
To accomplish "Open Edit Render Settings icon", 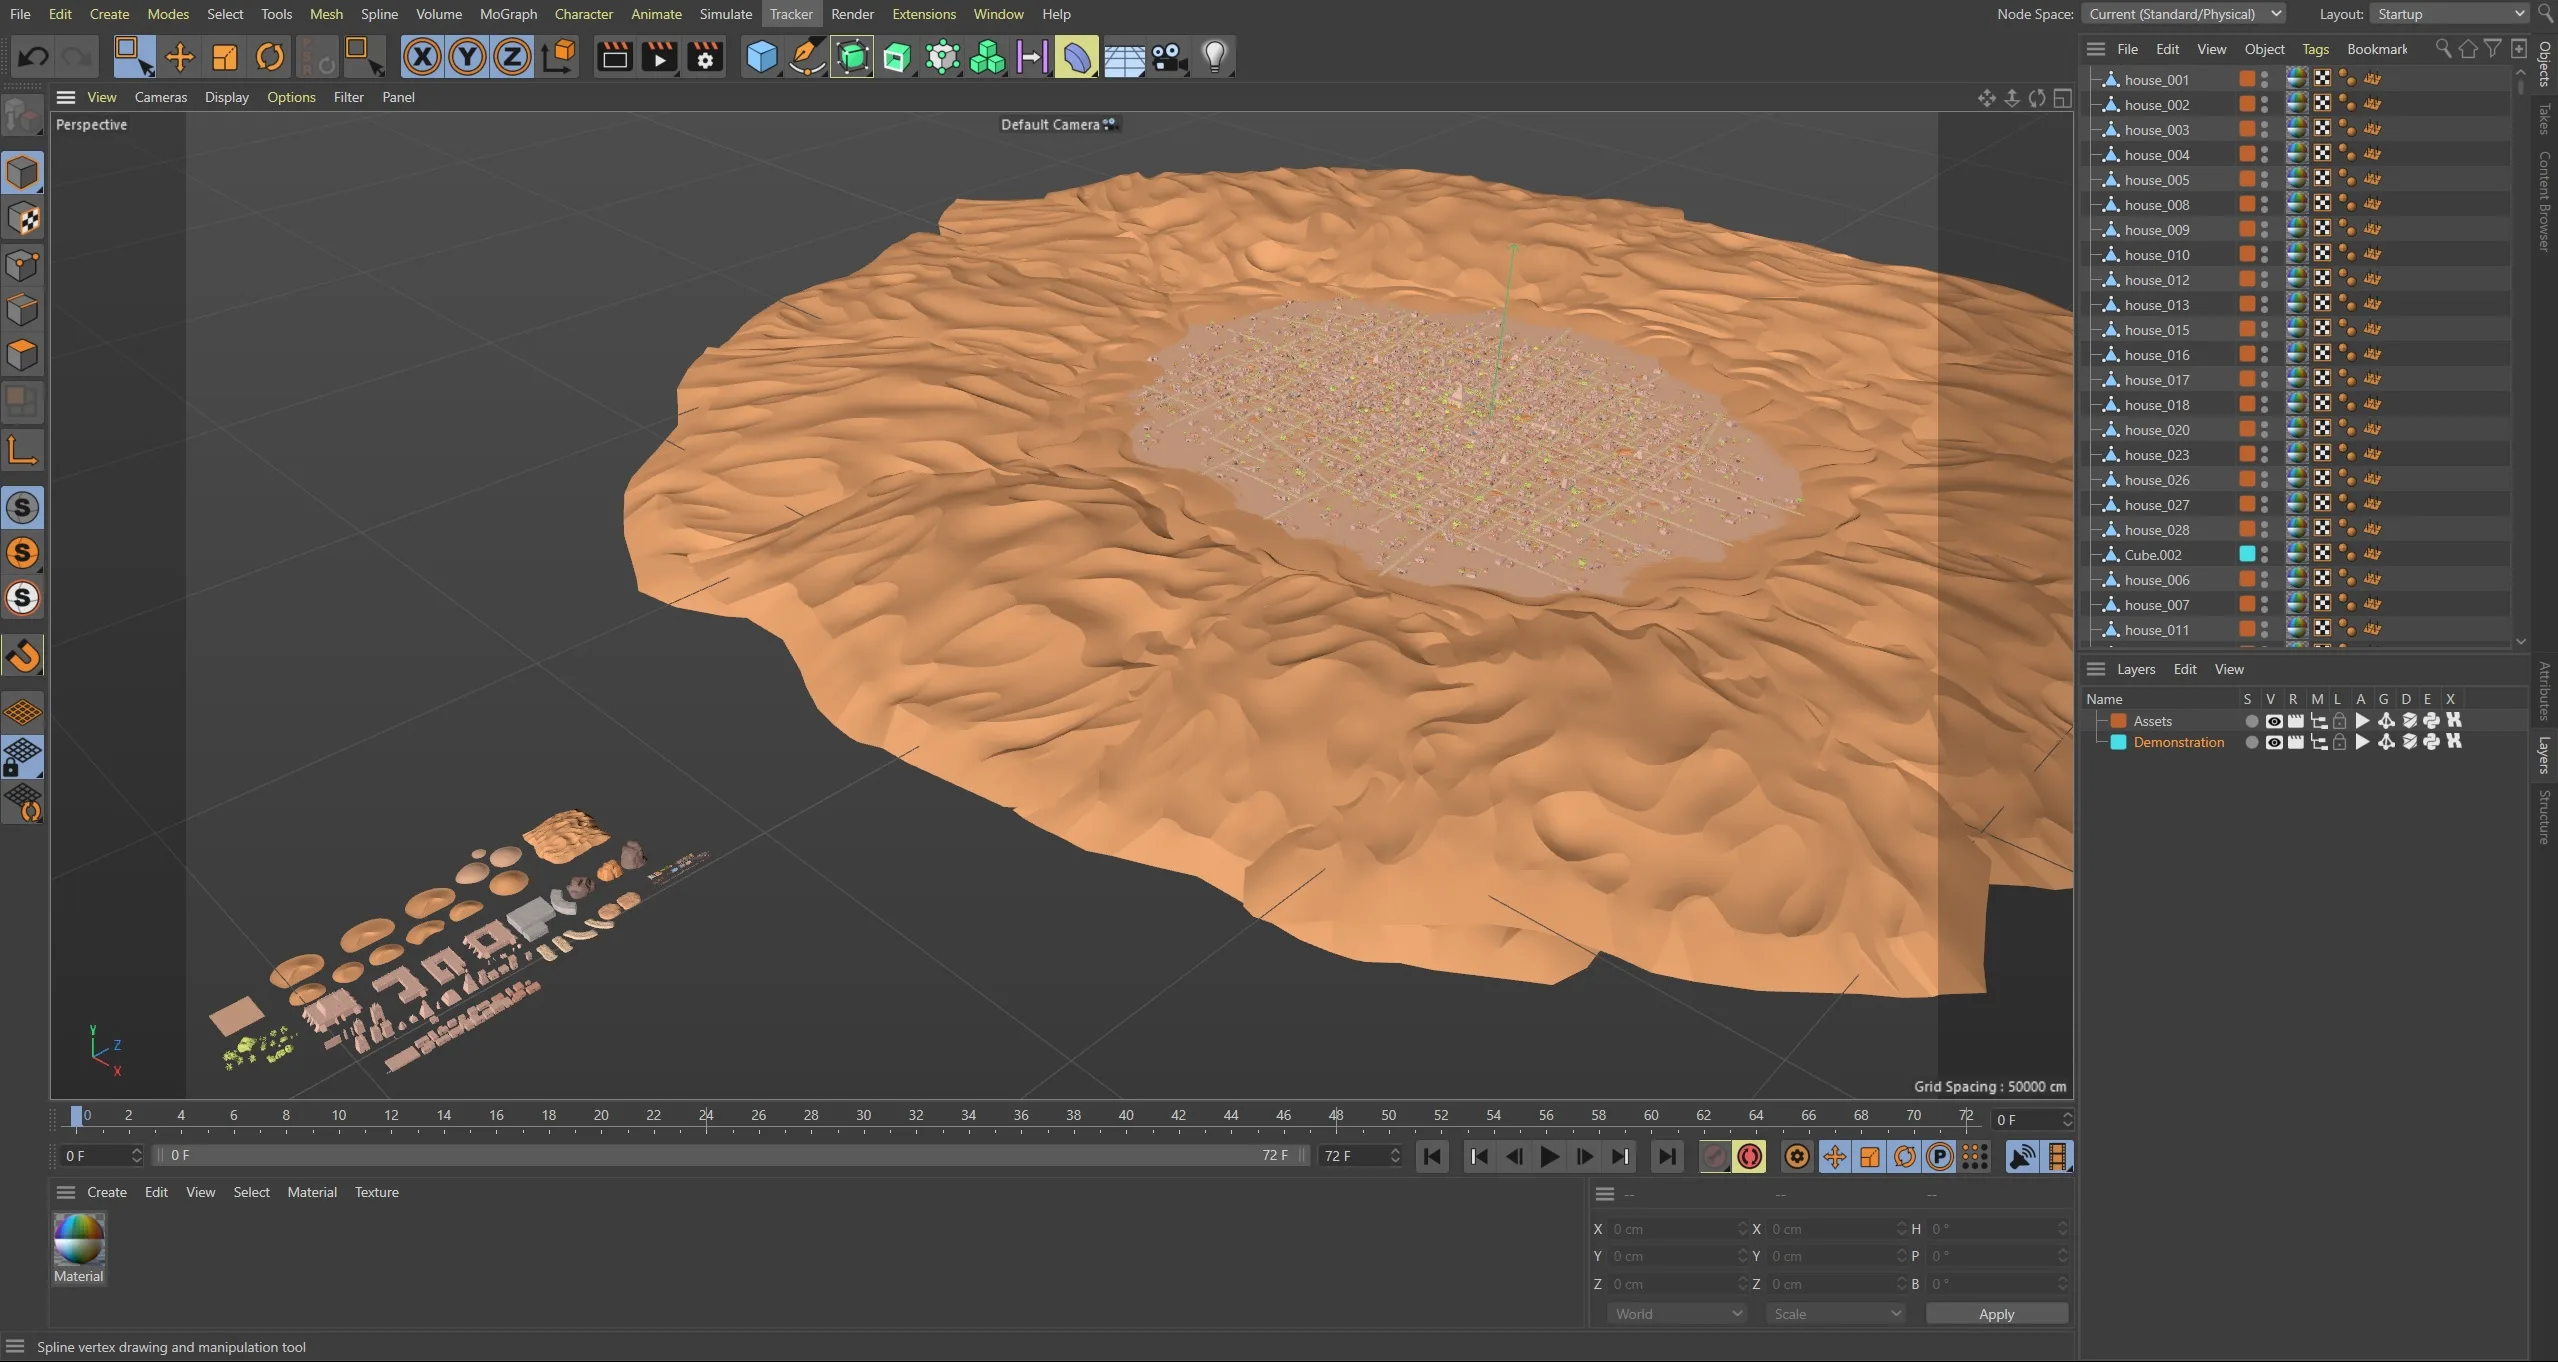I will click(x=705, y=57).
